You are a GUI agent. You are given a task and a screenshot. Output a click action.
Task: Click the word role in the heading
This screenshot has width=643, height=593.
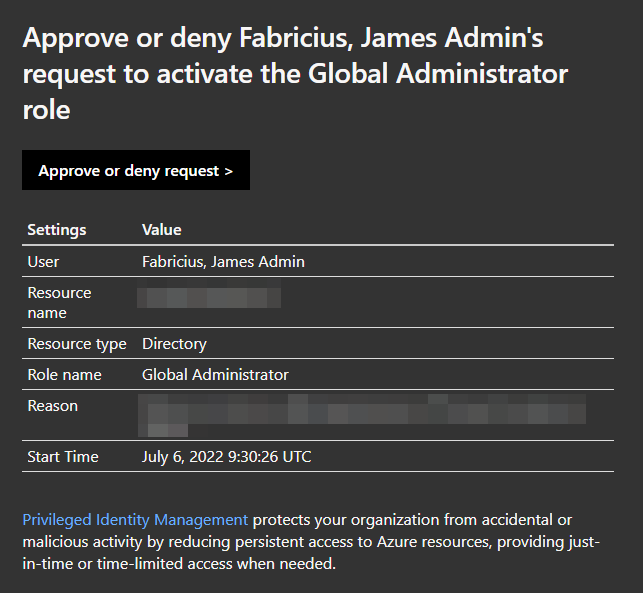(x=46, y=110)
